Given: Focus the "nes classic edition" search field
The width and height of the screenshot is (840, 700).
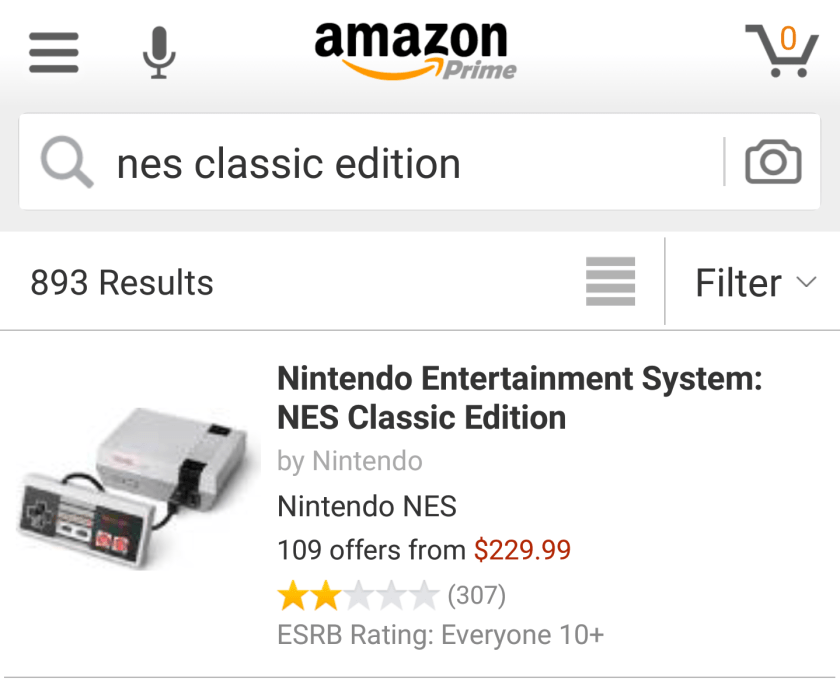Looking at the screenshot, I should click(400, 163).
